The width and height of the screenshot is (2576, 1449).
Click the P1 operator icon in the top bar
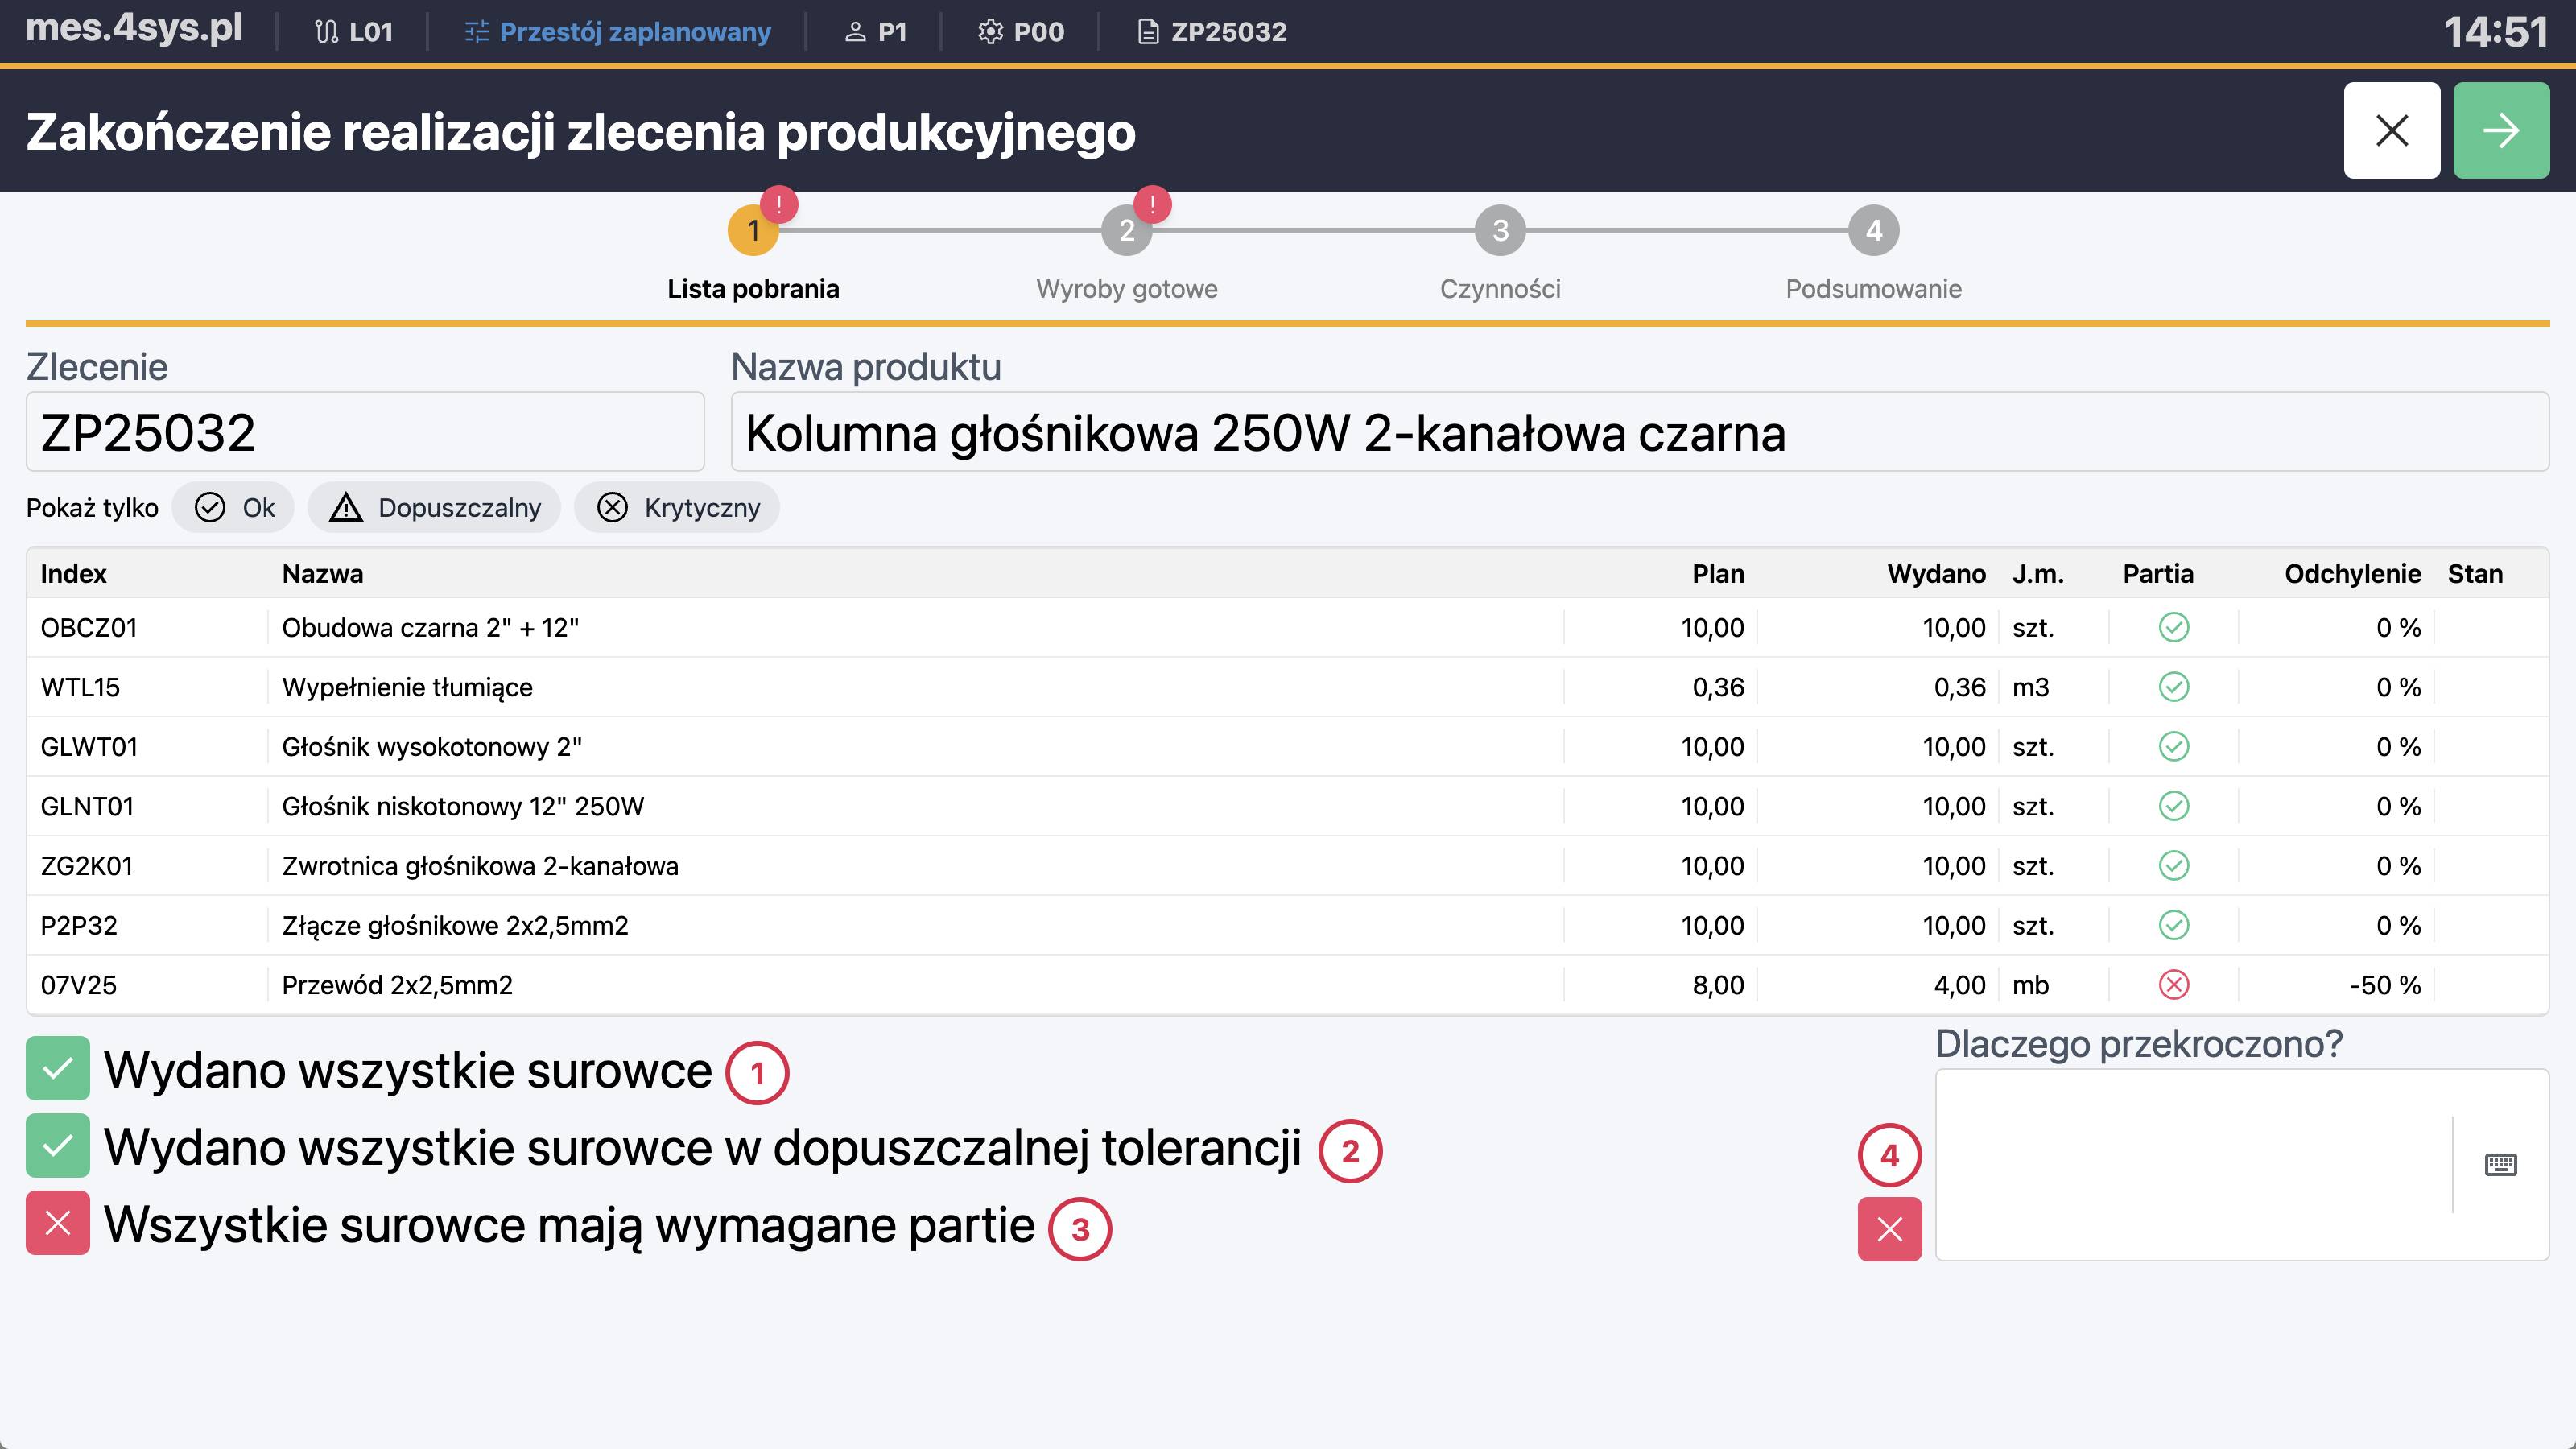pyautogui.click(x=855, y=31)
